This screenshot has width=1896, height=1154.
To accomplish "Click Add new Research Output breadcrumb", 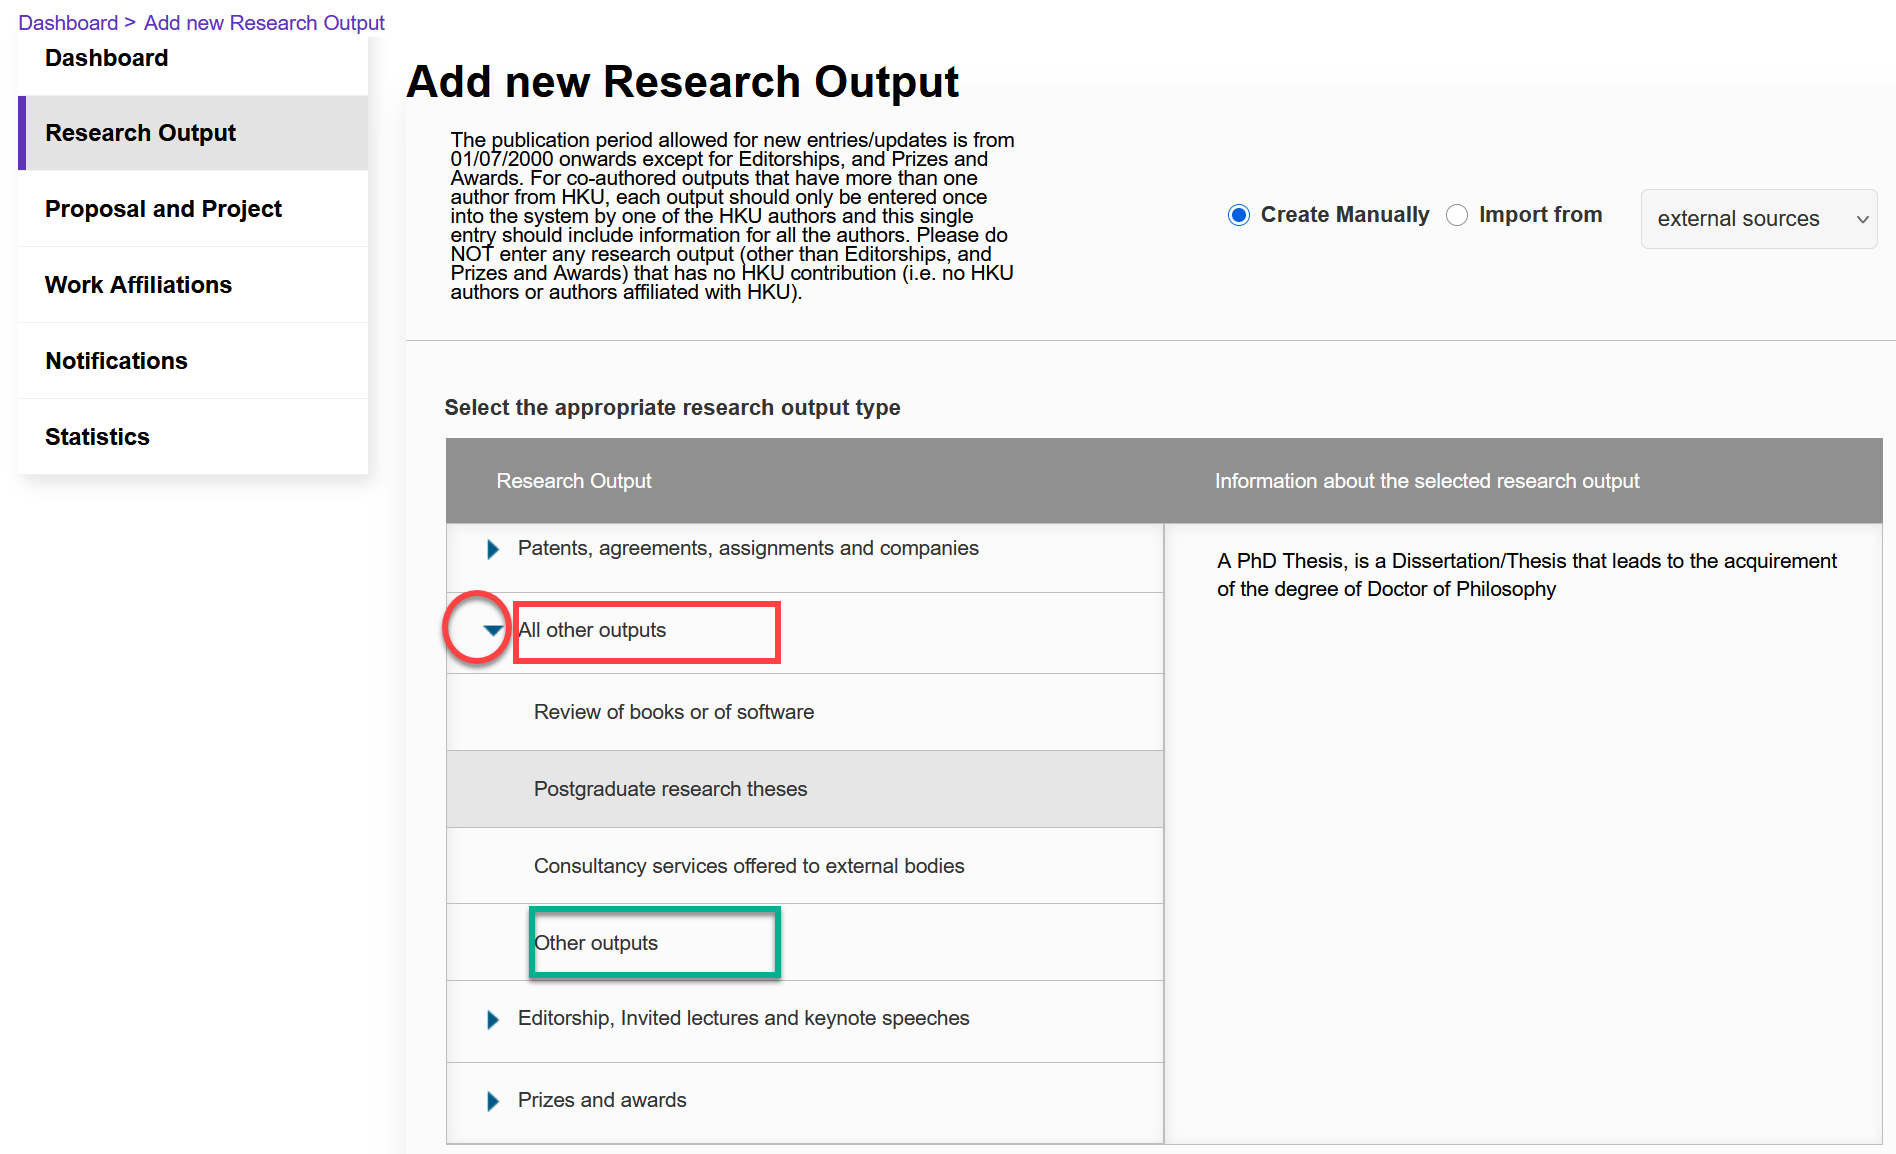I will tap(264, 23).
